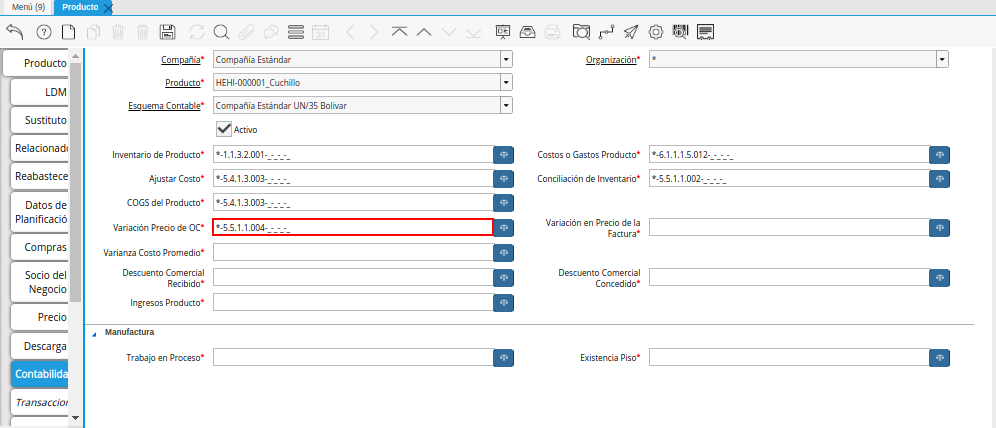996x428 pixels.
Task: Click the Variación en Precio de la Factura field
Action: (789, 227)
